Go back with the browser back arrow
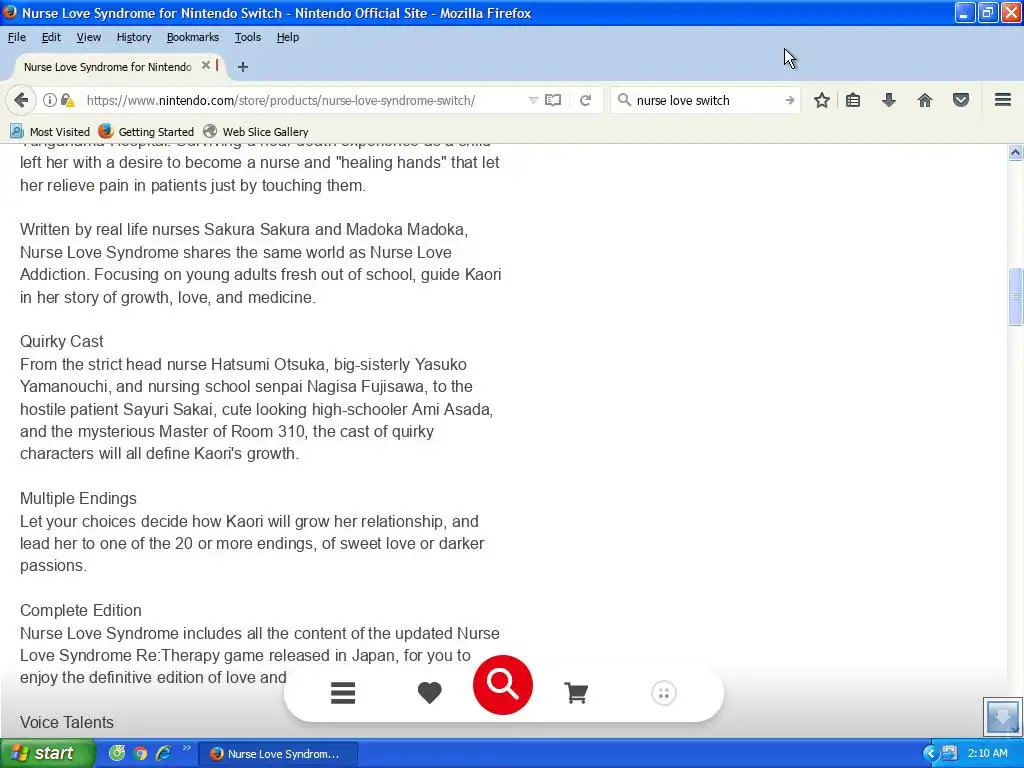This screenshot has height=768, width=1024. (20, 100)
